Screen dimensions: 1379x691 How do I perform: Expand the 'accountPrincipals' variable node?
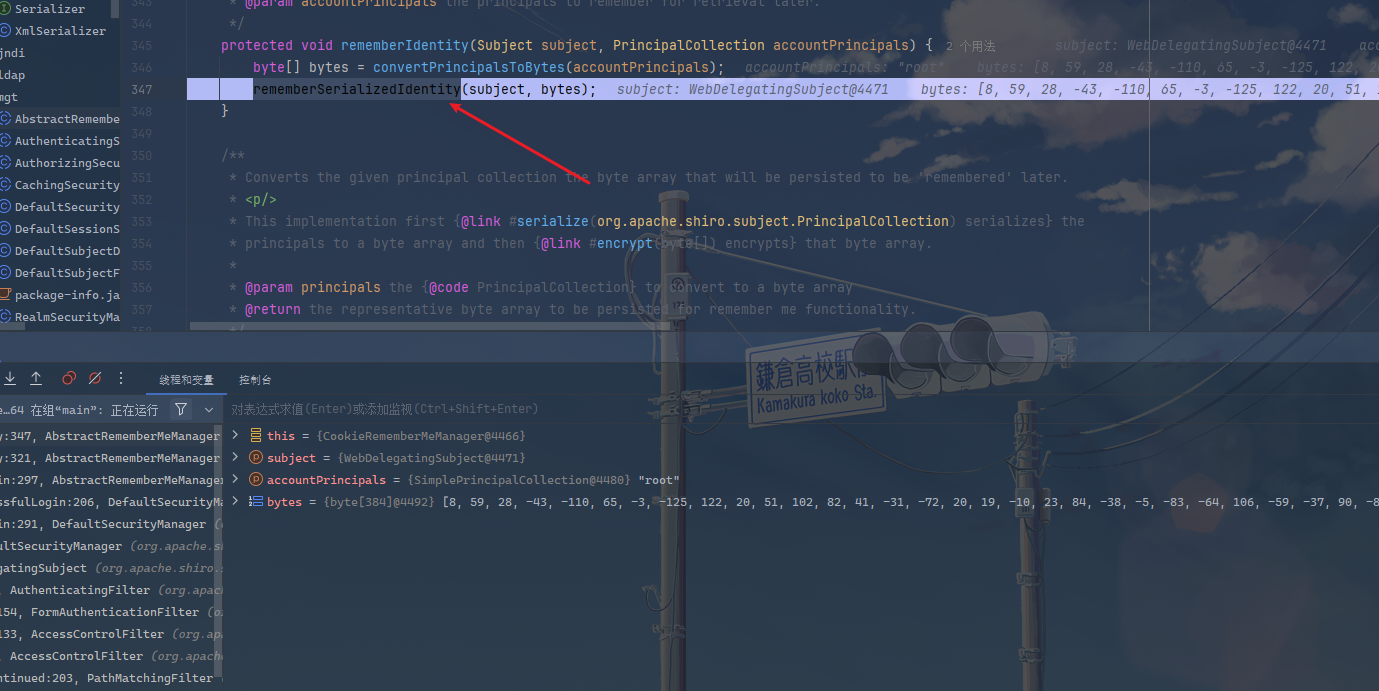[x=235, y=479]
